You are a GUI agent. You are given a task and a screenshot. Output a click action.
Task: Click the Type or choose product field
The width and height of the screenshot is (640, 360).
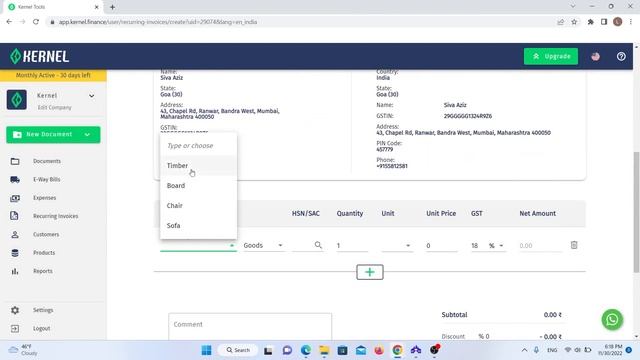pos(198,146)
